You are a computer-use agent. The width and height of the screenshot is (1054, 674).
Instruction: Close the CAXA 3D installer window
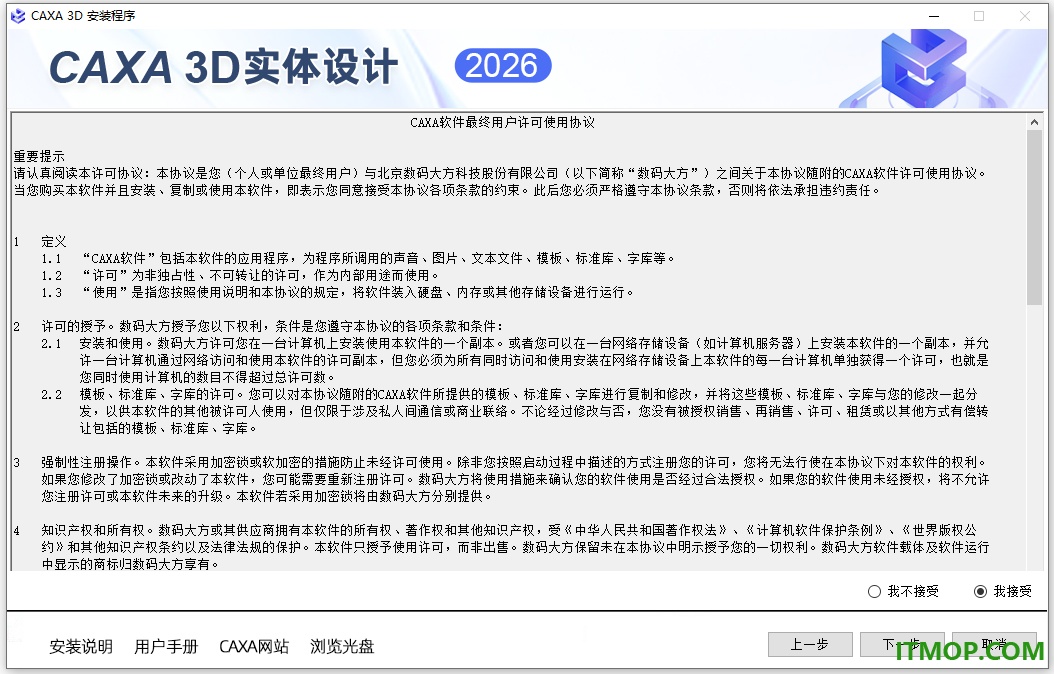1025,16
